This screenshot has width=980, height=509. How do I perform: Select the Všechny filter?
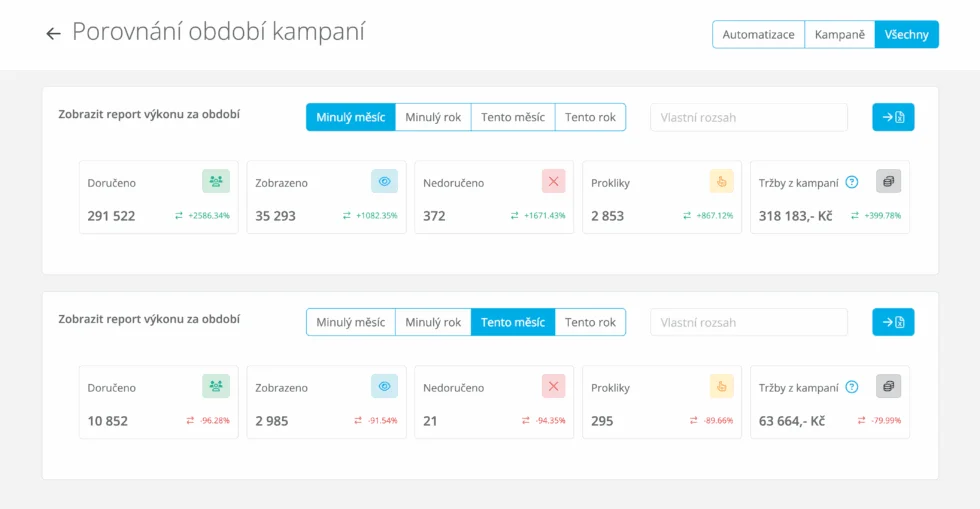pyautogui.click(x=906, y=34)
